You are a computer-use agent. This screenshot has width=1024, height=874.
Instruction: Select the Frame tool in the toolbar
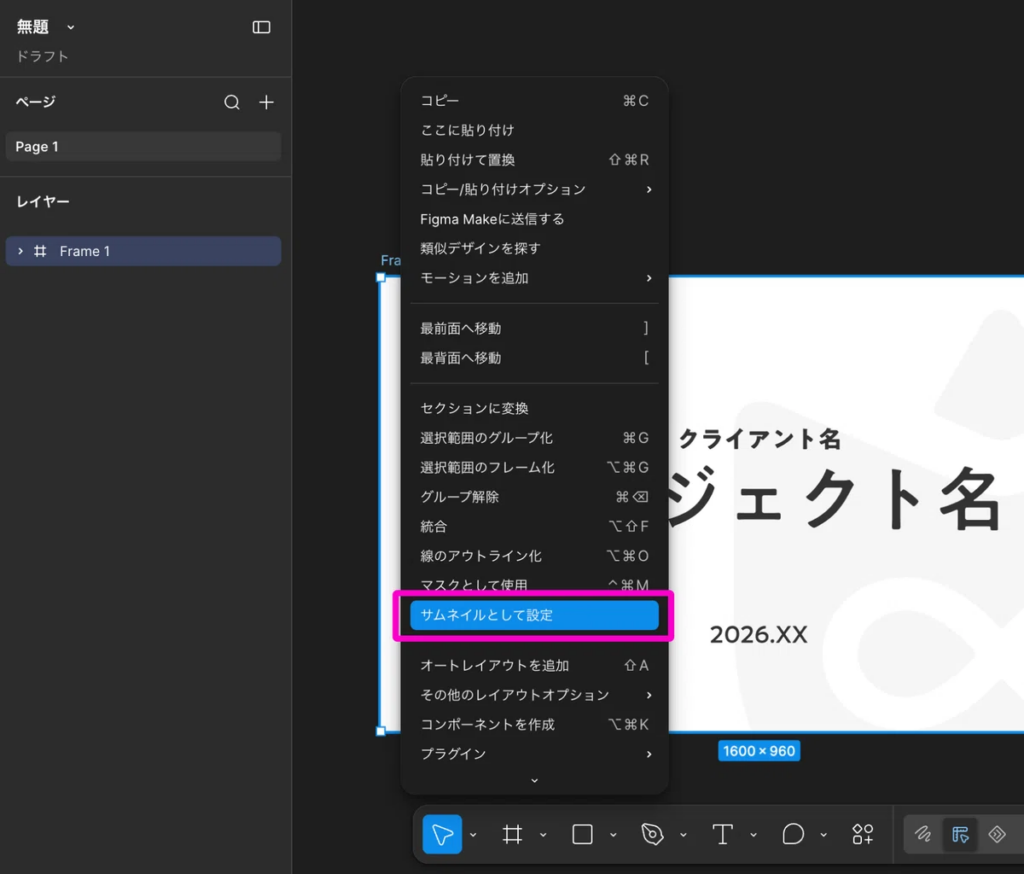[512, 834]
